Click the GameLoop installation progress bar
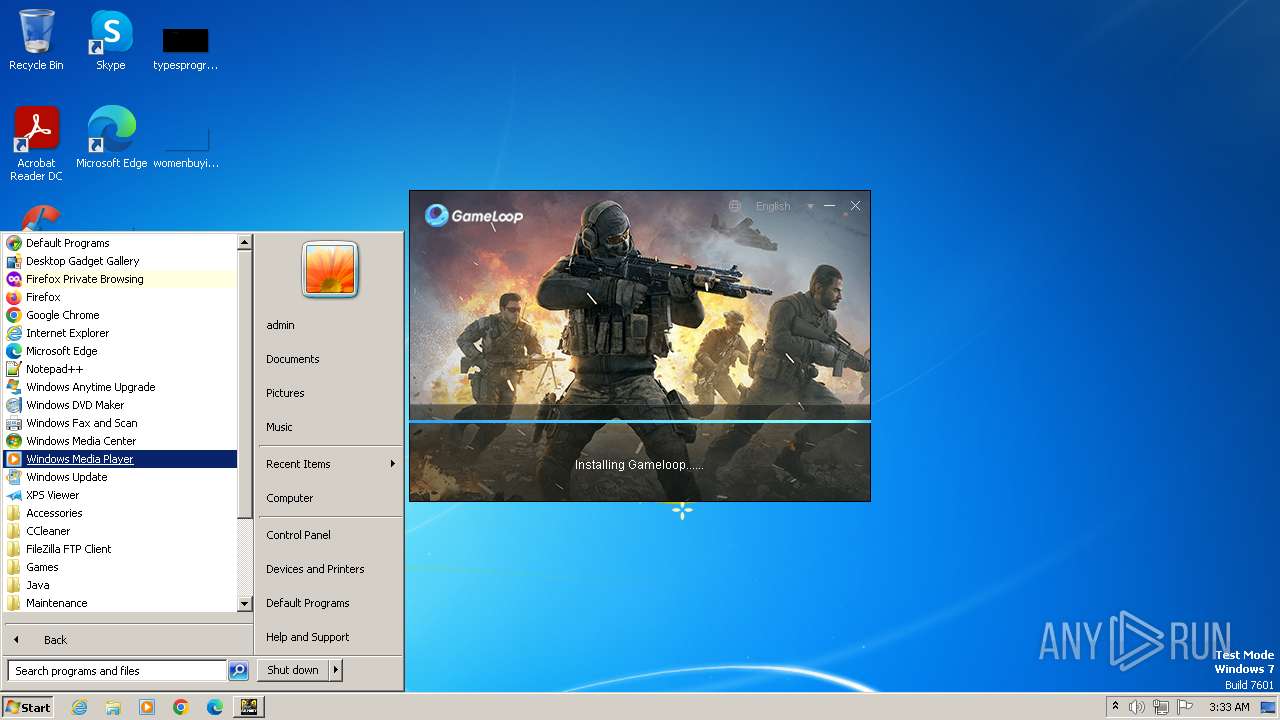1280x720 pixels. point(640,421)
